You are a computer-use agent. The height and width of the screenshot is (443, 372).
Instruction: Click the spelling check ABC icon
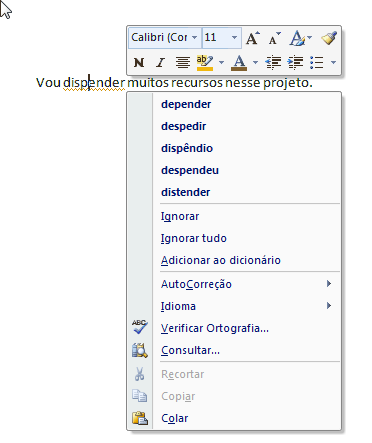coord(139,327)
